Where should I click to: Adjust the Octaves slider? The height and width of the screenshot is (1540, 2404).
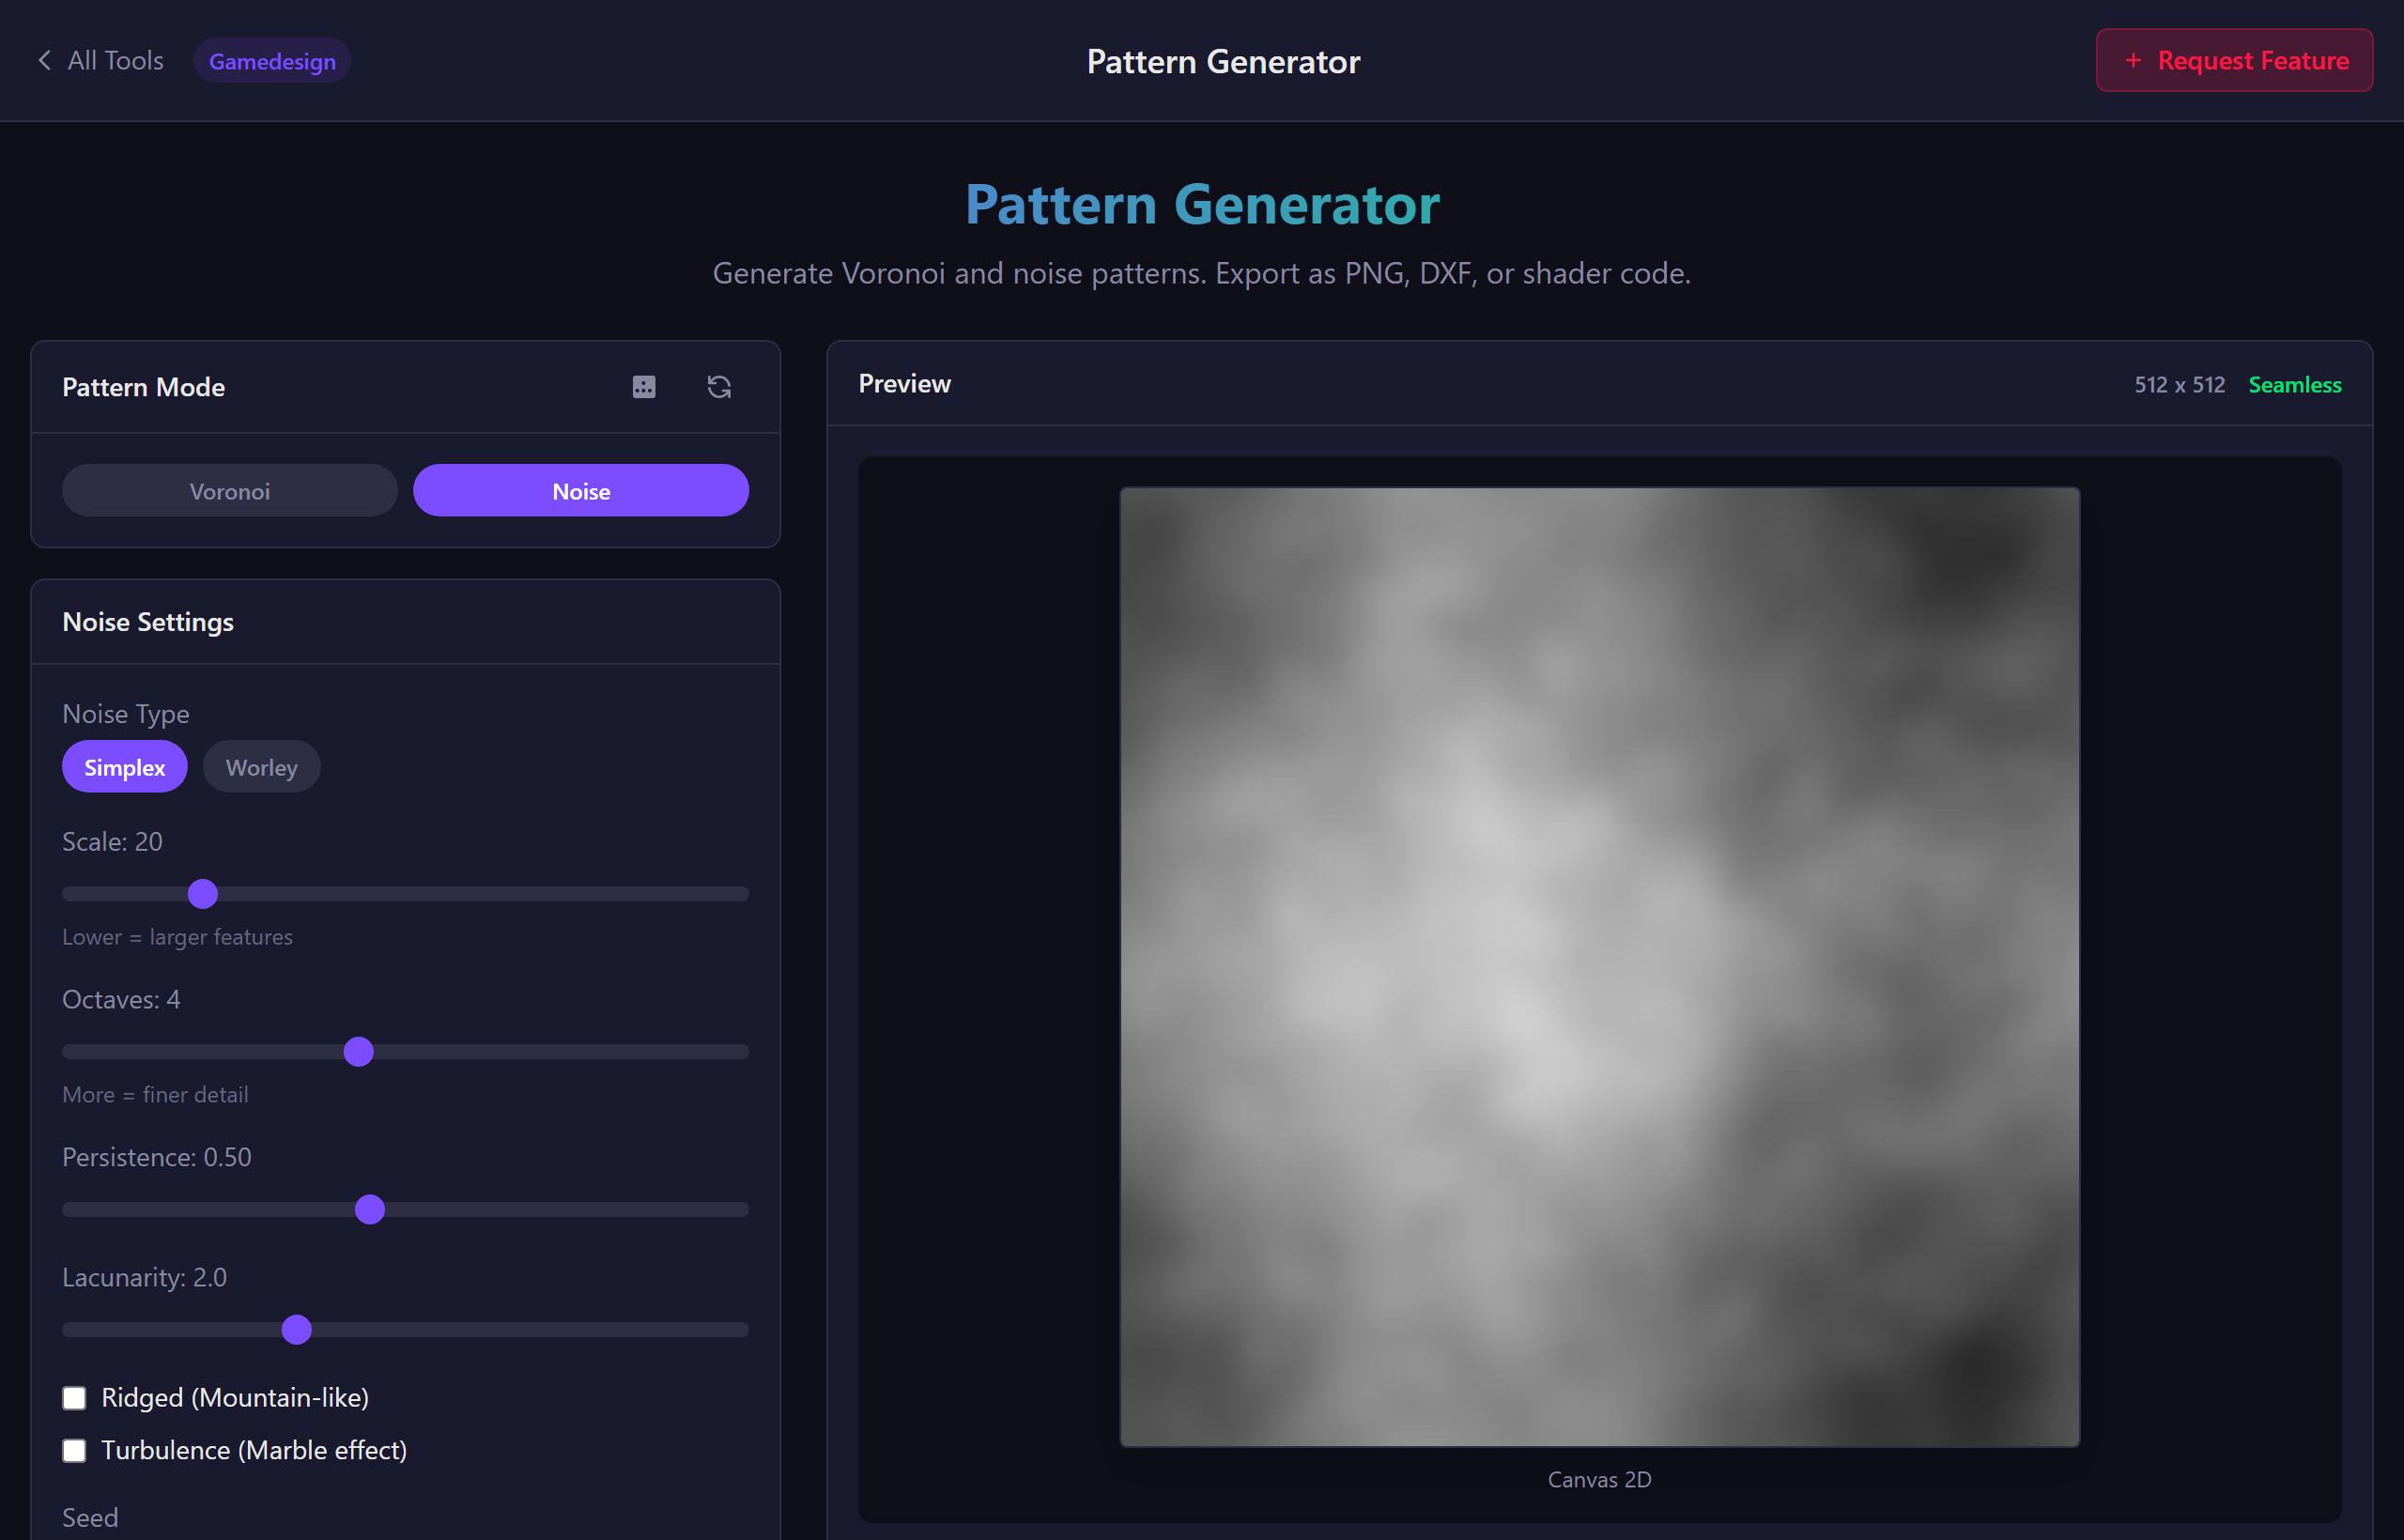(359, 1051)
